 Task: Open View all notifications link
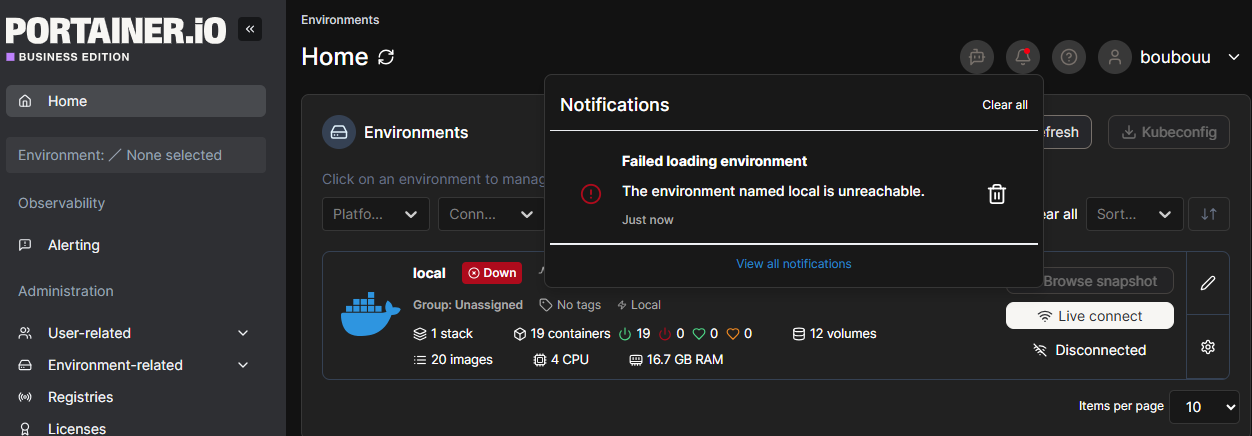click(x=793, y=264)
